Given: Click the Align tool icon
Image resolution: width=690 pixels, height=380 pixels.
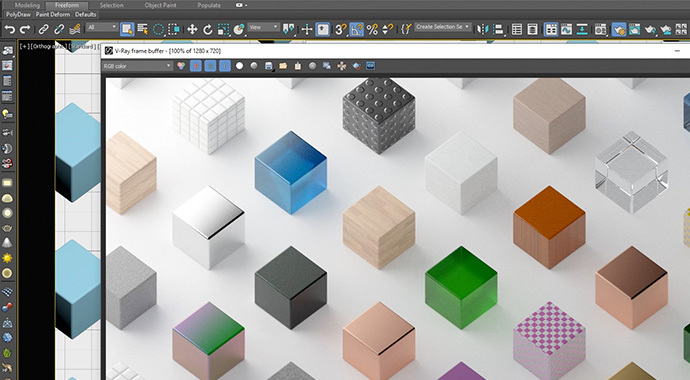Looking at the screenshot, I should tap(499, 29).
